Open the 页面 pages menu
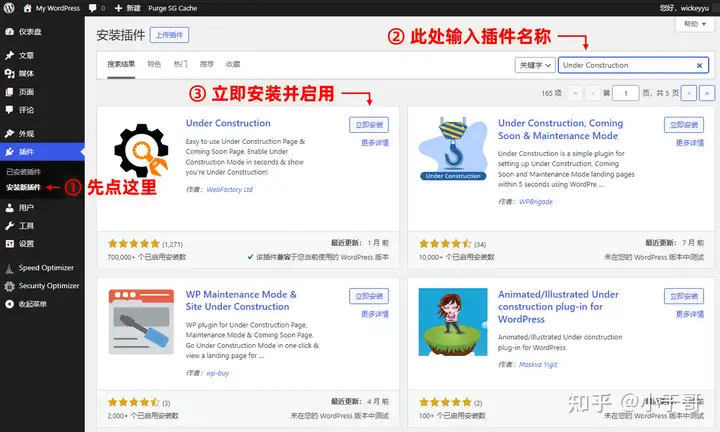 pos(42,92)
